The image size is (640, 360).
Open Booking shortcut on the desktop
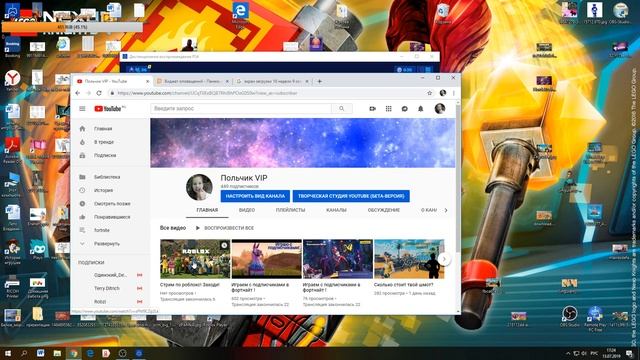tap(12, 47)
